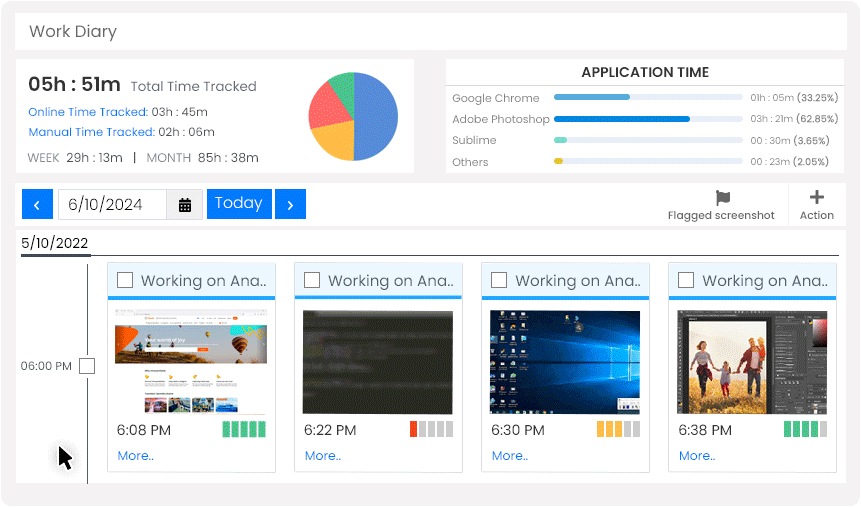The height and width of the screenshot is (507, 861).
Task: Select the checkbox on the 6:38 PM card
Action: [x=686, y=280]
